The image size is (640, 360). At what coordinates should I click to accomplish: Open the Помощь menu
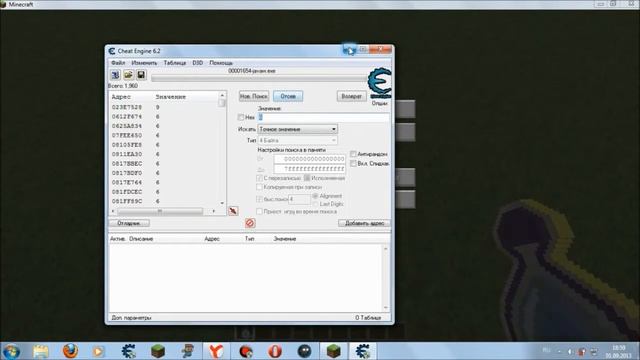click(x=221, y=63)
